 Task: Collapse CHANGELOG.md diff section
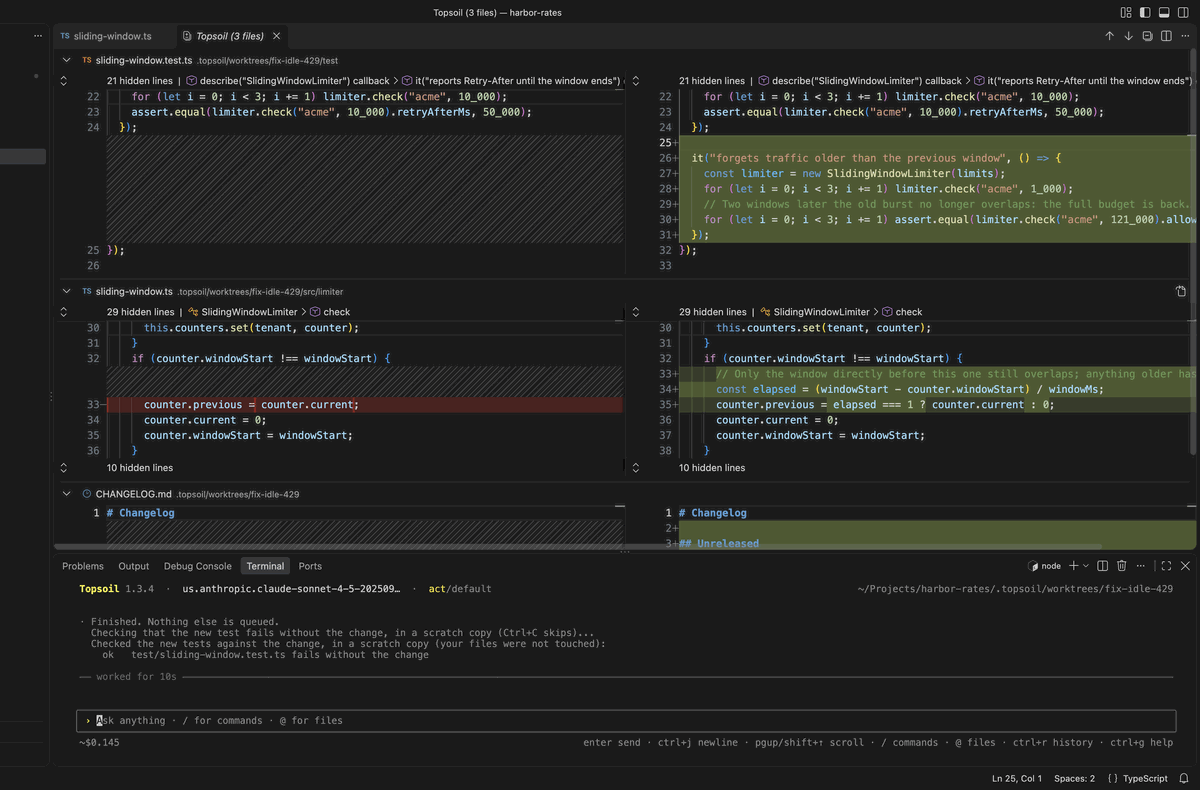click(66, 494)
